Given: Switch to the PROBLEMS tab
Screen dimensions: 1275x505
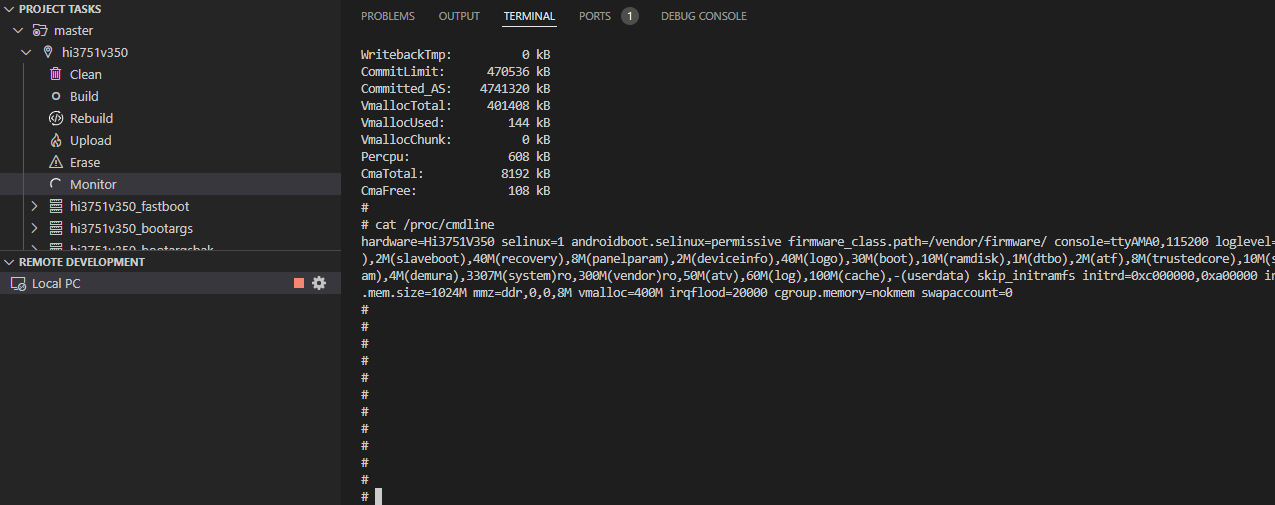Looking at the screenshot, I should click(388, 16).
